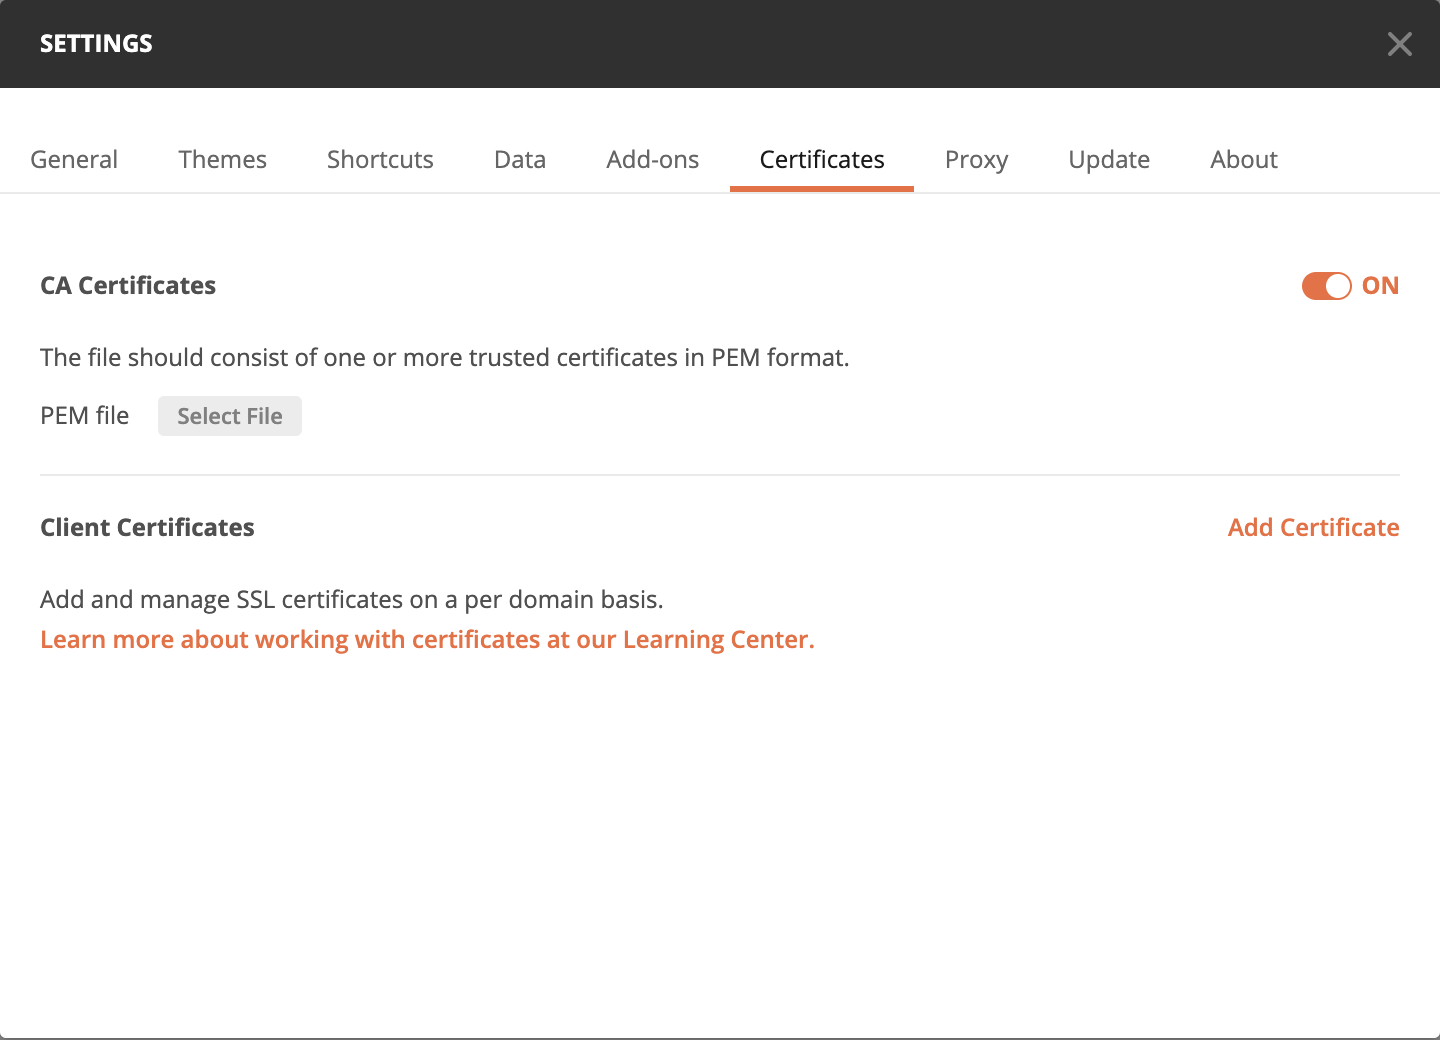View the About tab
The height and width of the screenshot is (1040, 1440).
pyautogui.click(x=1244, y=160)
